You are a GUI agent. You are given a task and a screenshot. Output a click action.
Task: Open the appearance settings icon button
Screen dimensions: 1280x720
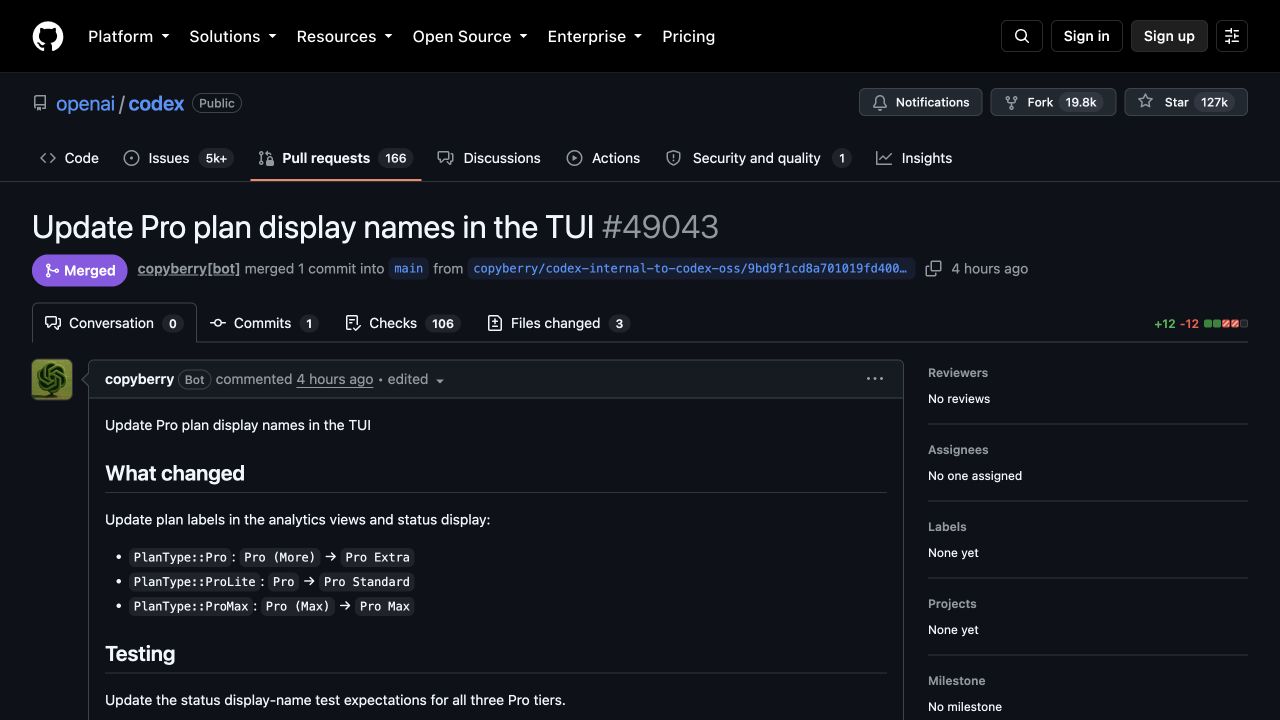[1232, 36]
